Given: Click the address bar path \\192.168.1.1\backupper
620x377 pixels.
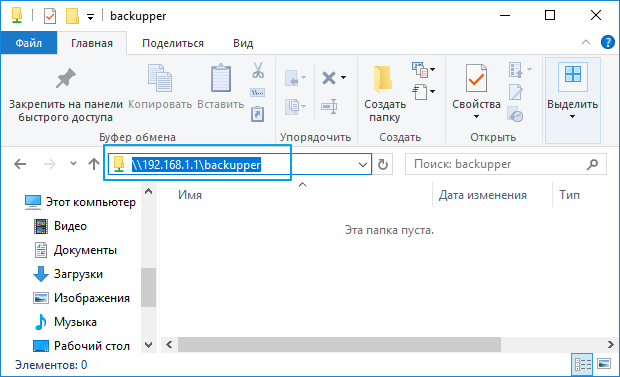Looking at the screenshot, I should [196, 165].
